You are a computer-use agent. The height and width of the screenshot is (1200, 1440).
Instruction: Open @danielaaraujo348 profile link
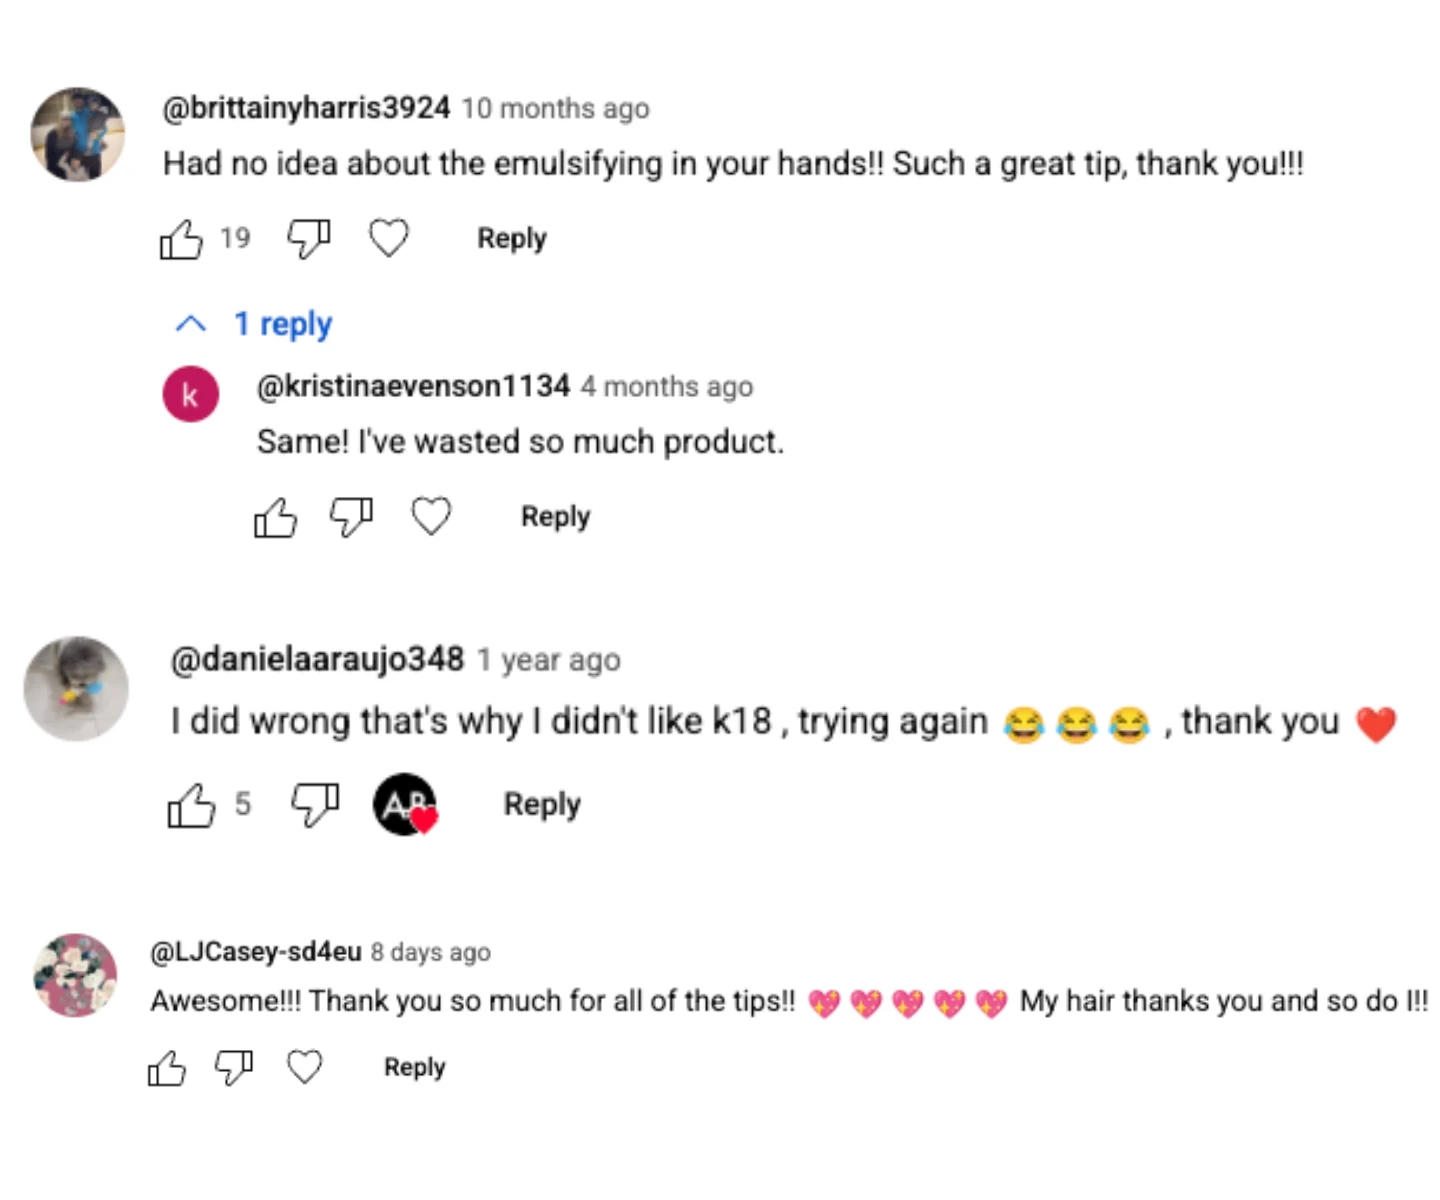[317, 659]
